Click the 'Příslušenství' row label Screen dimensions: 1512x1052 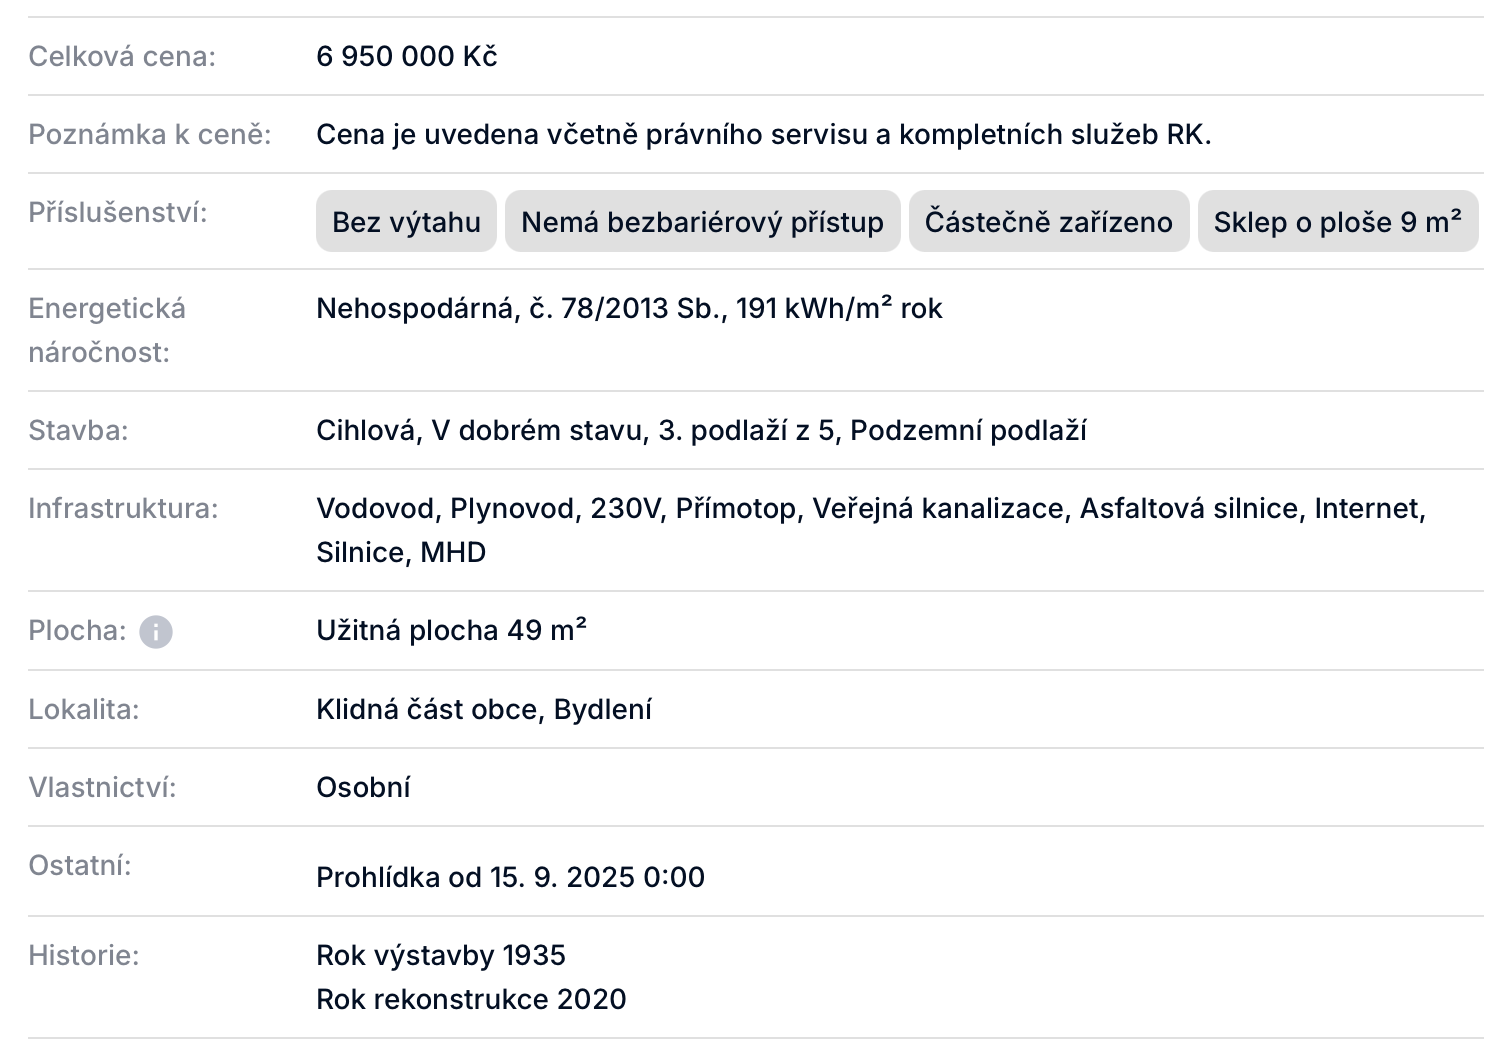[x=118, y=212]
